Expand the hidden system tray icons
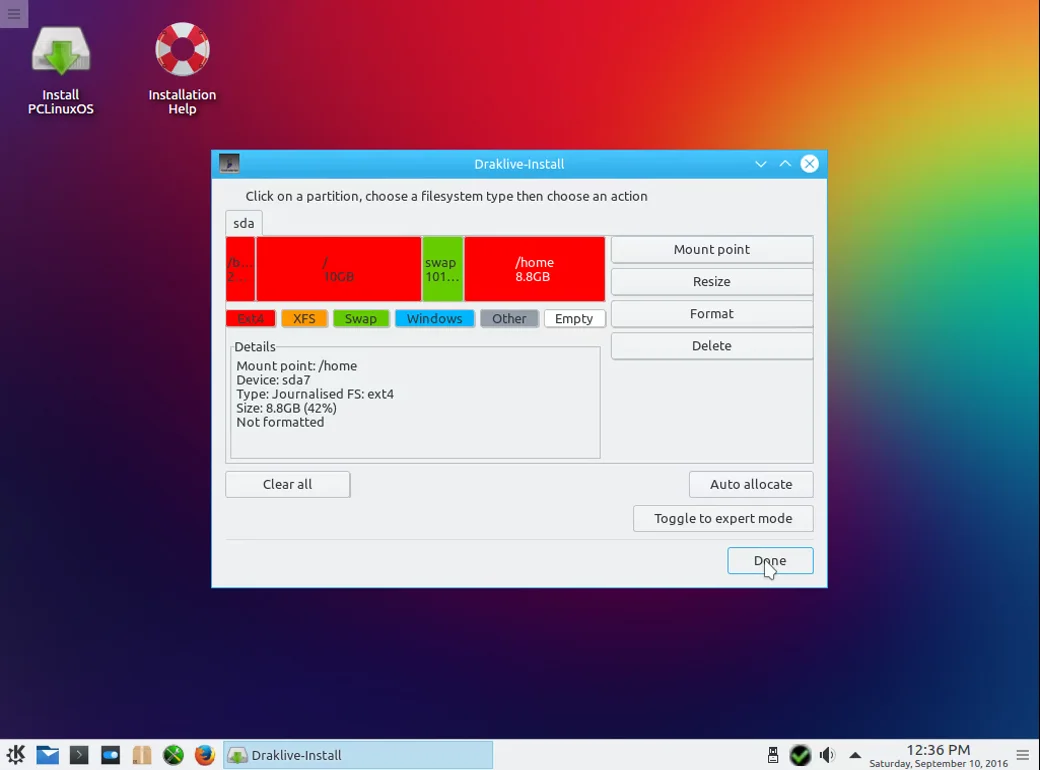The width and height of the screenshot is (1040, 770). (x=855, y=755)
